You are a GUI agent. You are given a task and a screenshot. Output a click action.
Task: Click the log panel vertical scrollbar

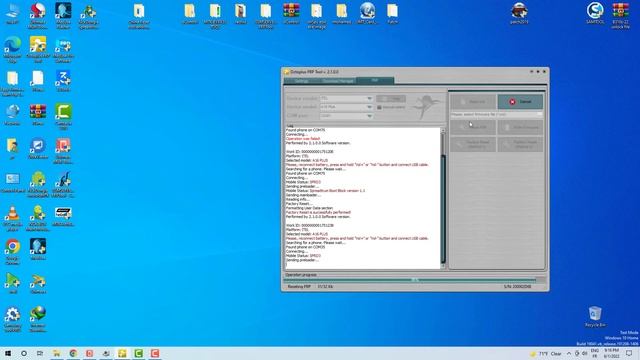[443, 198]
